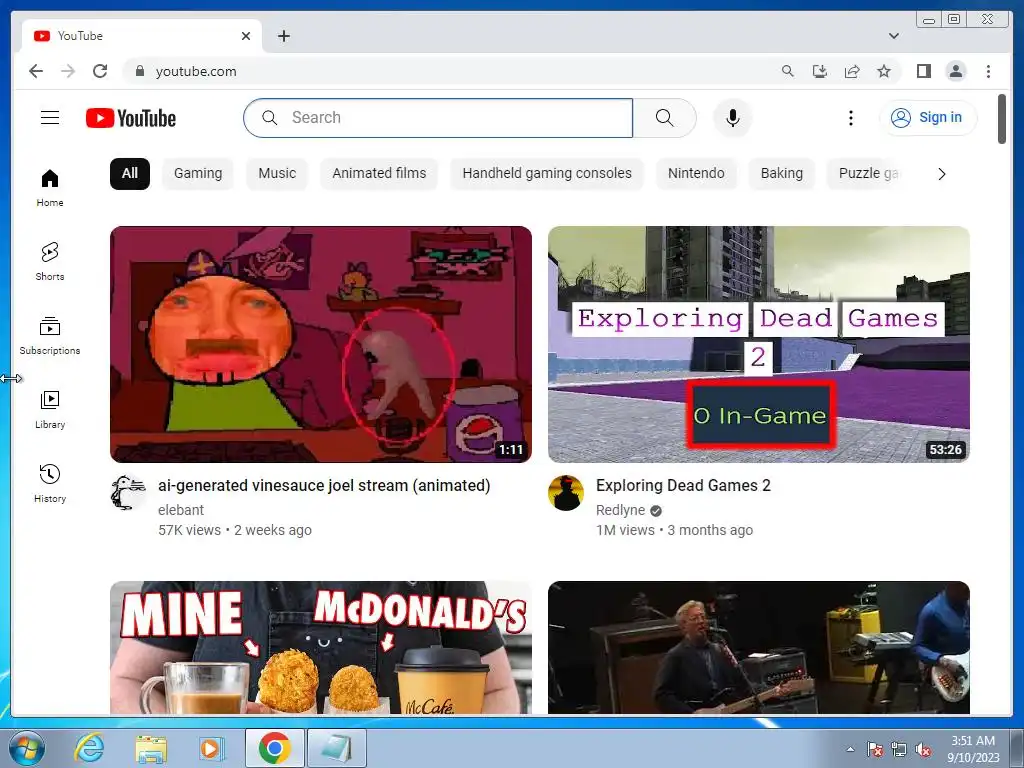Open the elebant channel name link

click(x=181, y=510)
